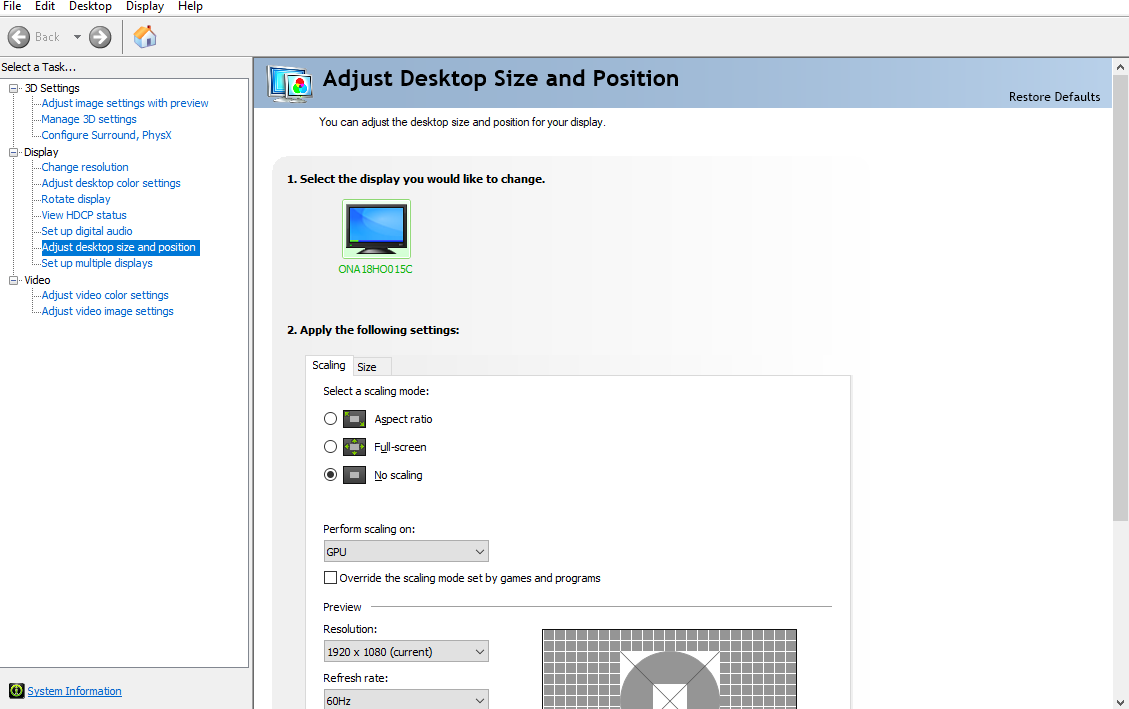Open the Perform scaling on dropdown
The height and width of the screenshot is (709, 1129).
pos(406,551)
